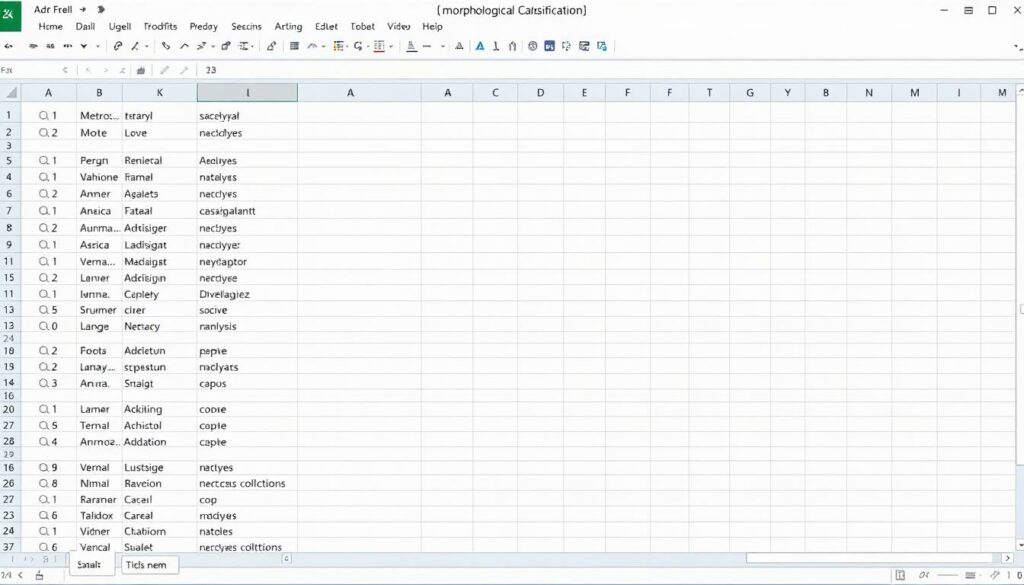Select cell containing Lustsige
The width and height of the screenshot is (1024, 585).
pos(159,467)
